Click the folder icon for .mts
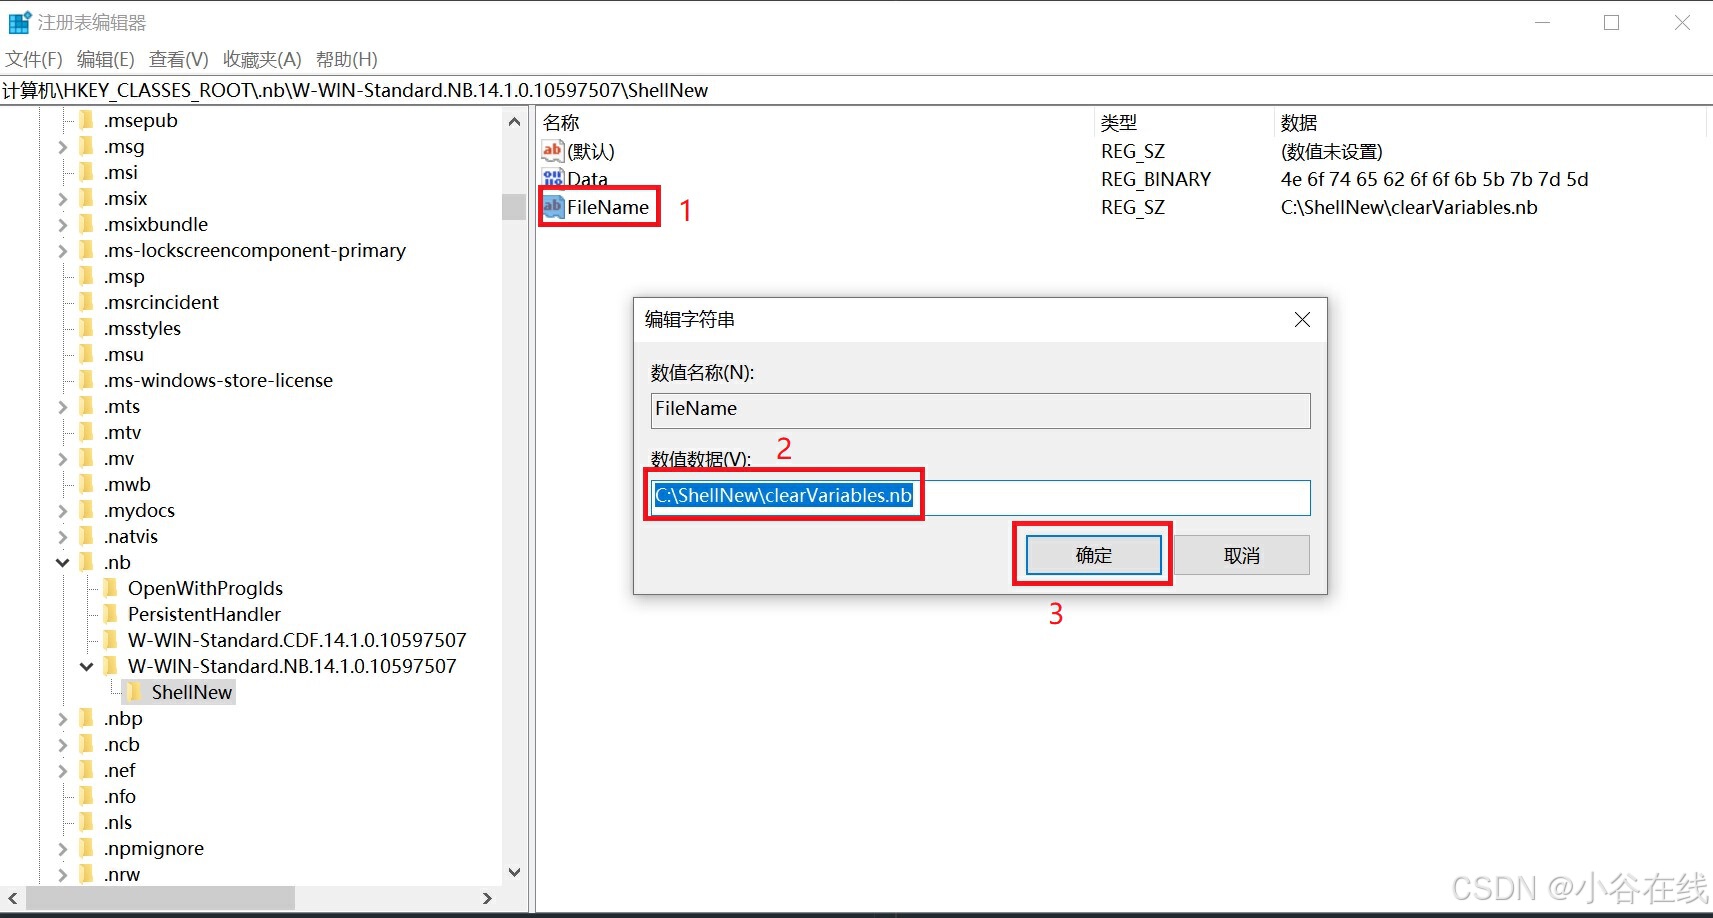Viewport: 1713px width, 918px height. (x=88, y=406)
